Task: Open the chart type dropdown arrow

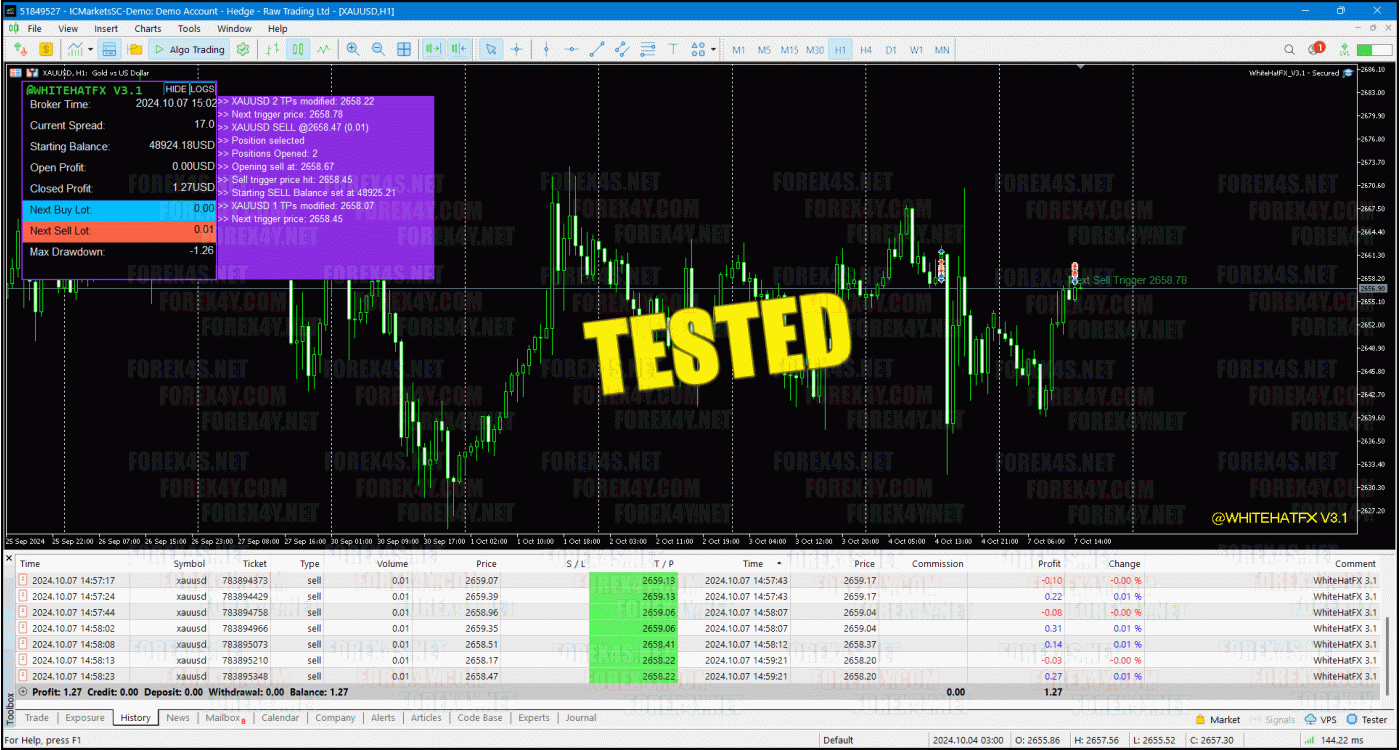Action: pos(90,49)
